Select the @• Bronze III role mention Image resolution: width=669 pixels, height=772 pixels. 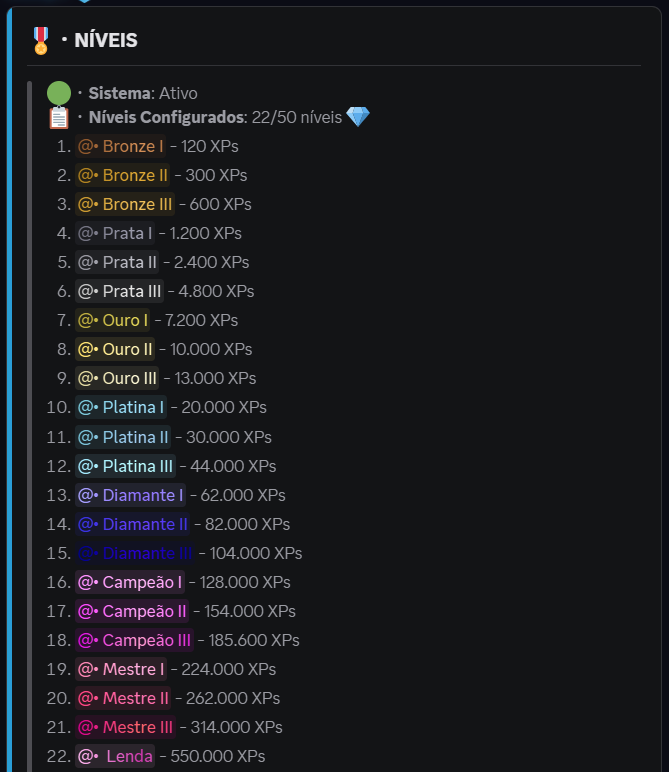124,204
